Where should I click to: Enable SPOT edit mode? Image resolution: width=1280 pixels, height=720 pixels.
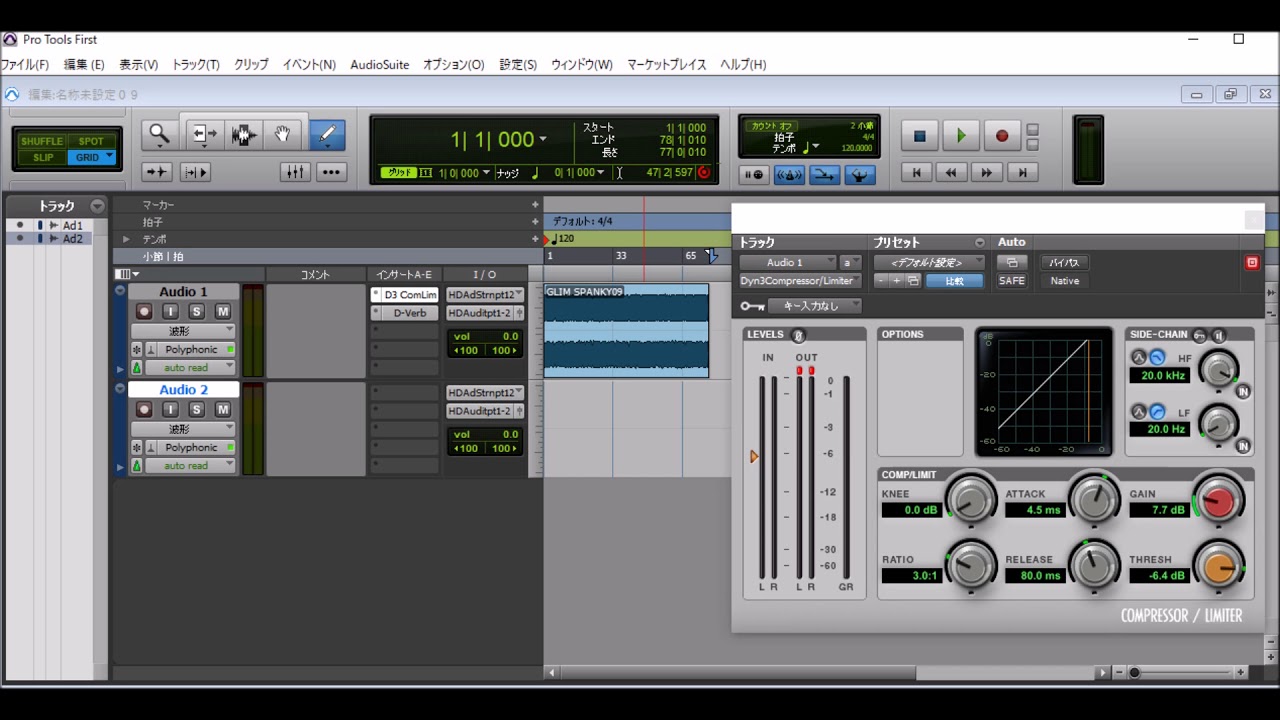point(91,141)
